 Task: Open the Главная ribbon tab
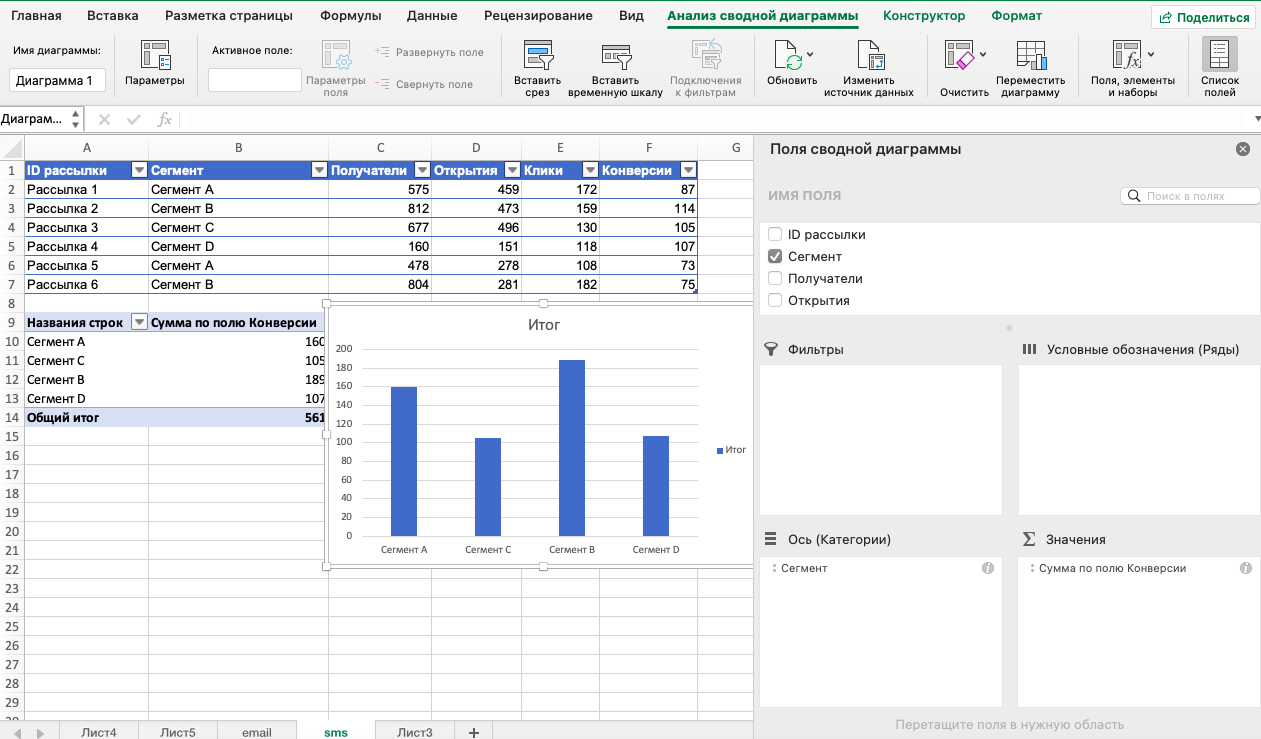(x=36, y=16)
